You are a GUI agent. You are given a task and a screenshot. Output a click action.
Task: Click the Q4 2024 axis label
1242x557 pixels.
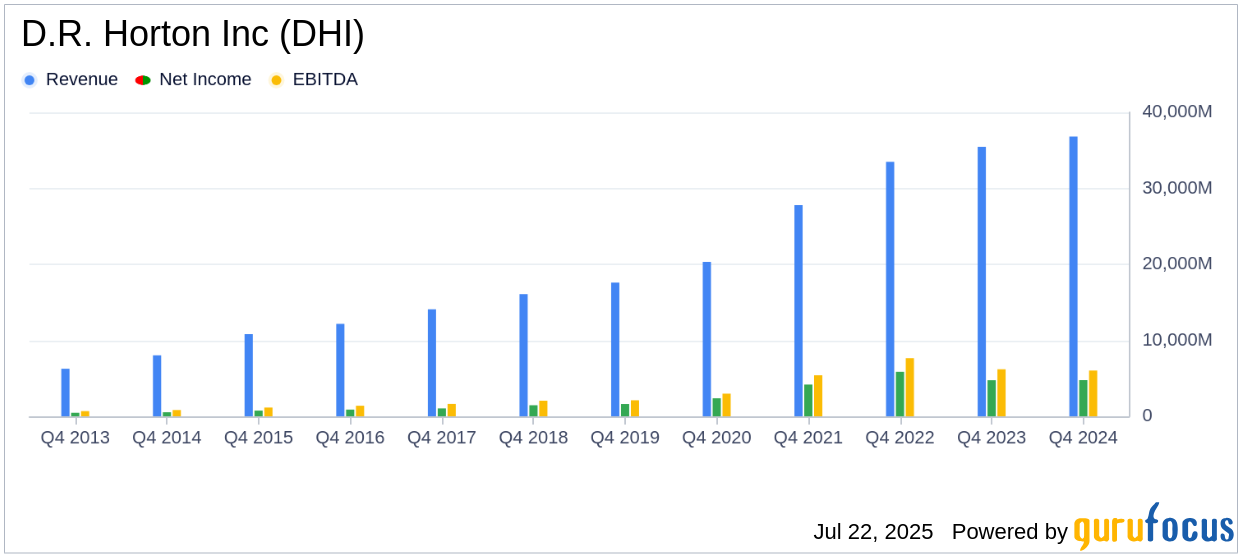tap(1083, 438)
